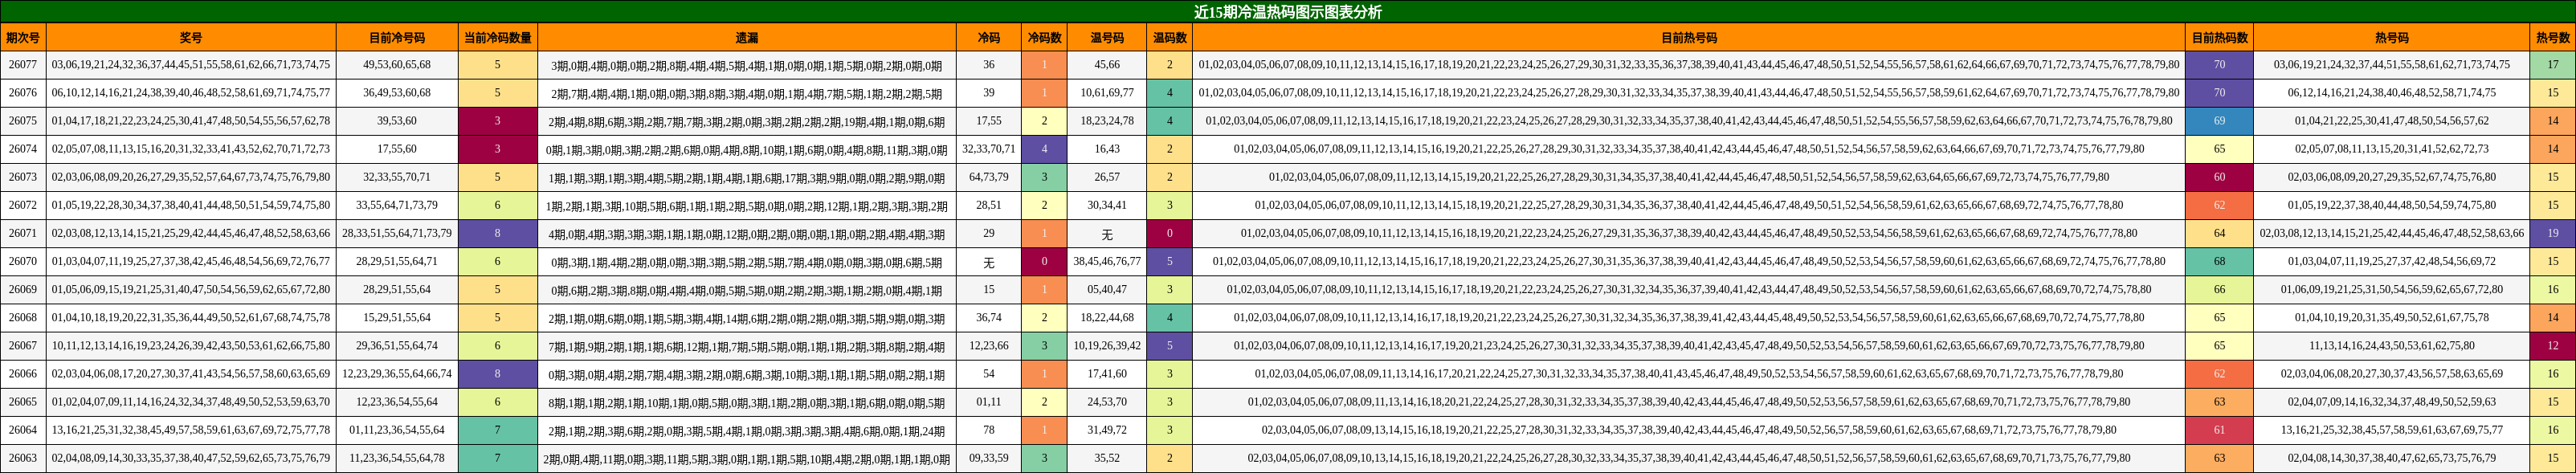Select period number 26077

coord(23,65)
